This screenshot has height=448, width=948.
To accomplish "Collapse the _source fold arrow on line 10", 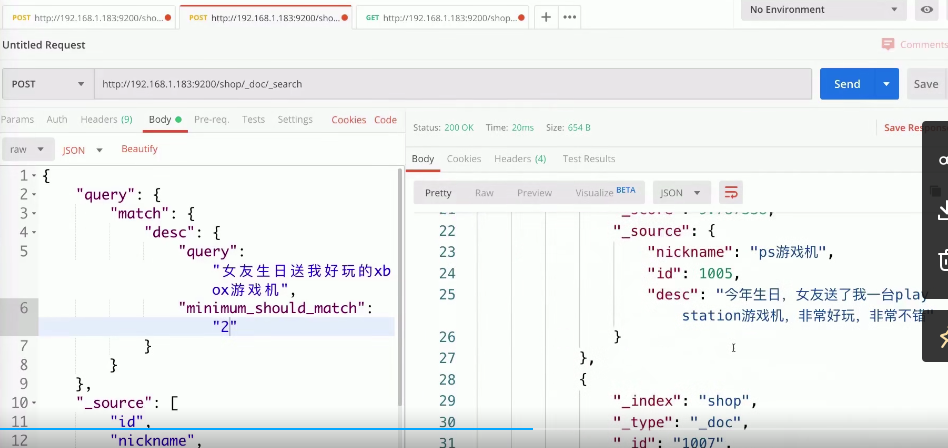I will tap(34, 403).
